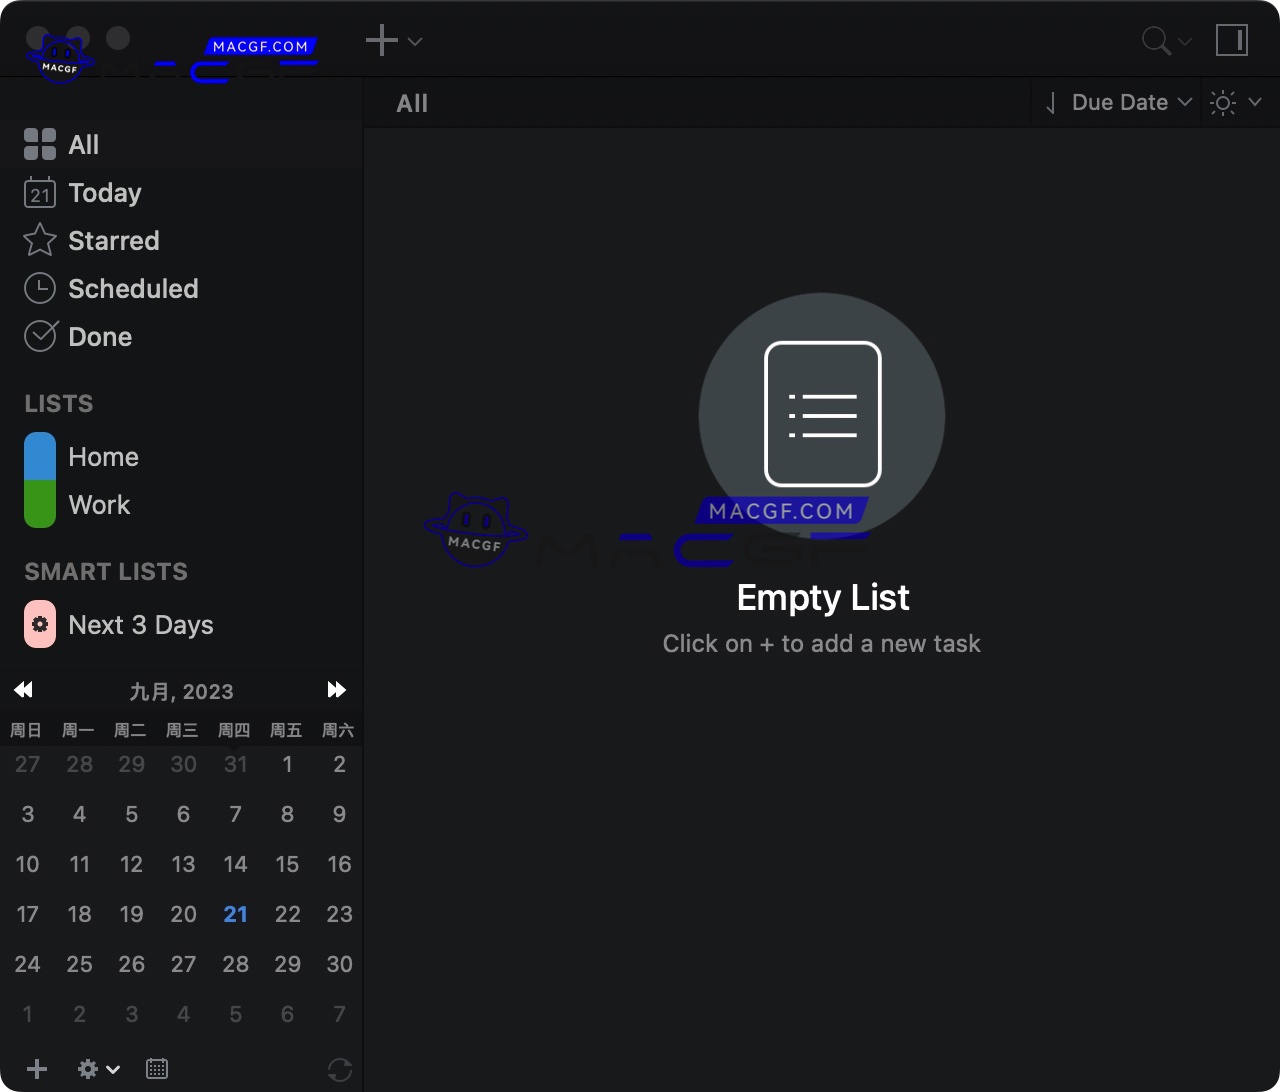Open the calendar view icon at bottom

click(x=157, y=1069)
